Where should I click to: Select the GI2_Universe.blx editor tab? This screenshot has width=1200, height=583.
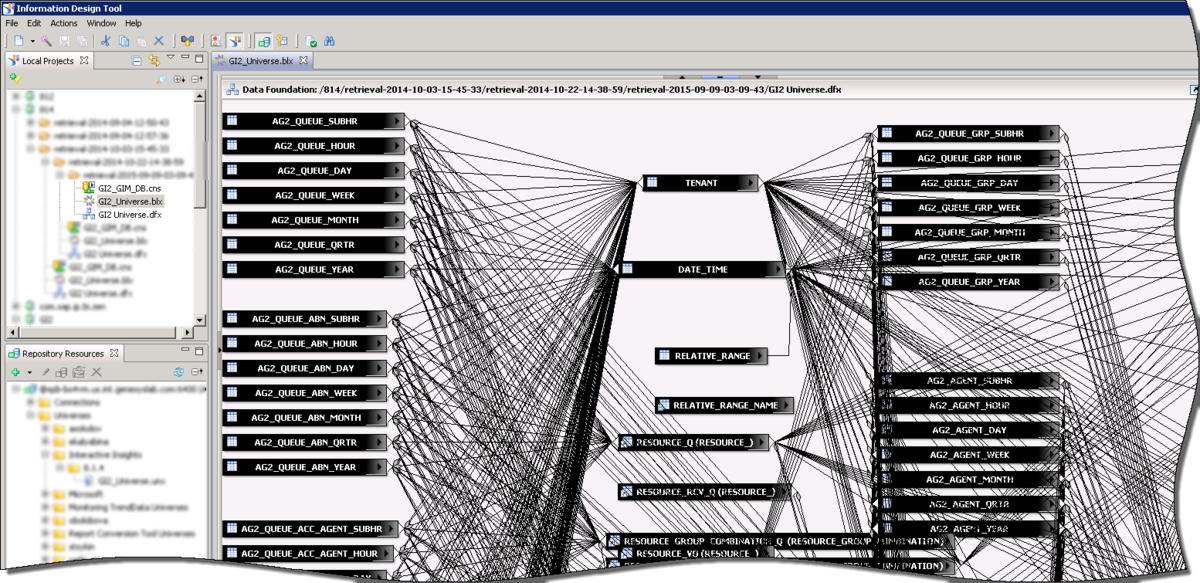coord(260,61)
